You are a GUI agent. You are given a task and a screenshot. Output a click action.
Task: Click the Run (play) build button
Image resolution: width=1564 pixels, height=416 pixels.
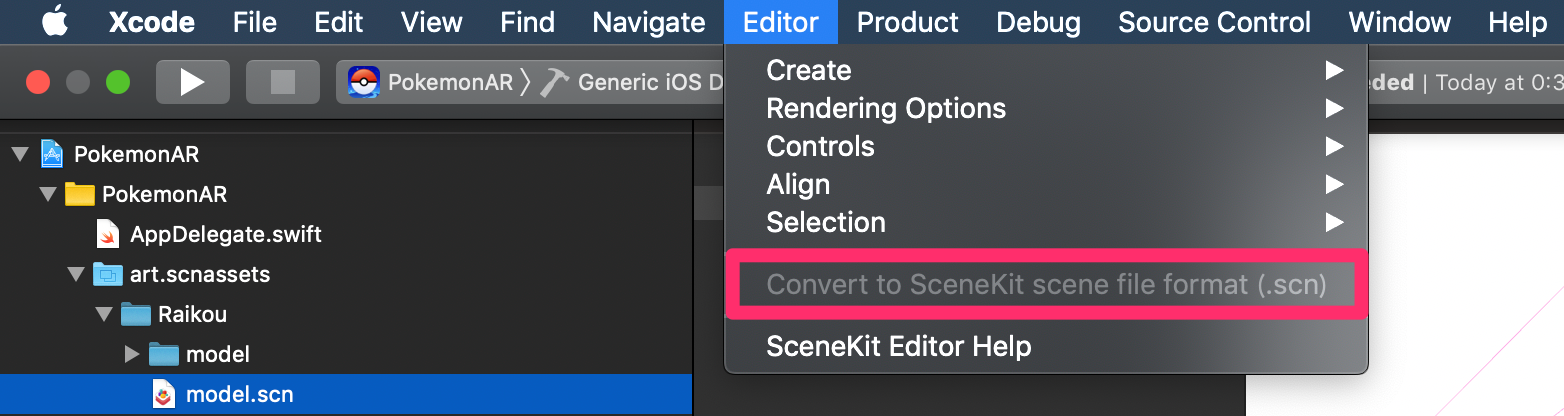pyautogui.click(x=193, y=82)
